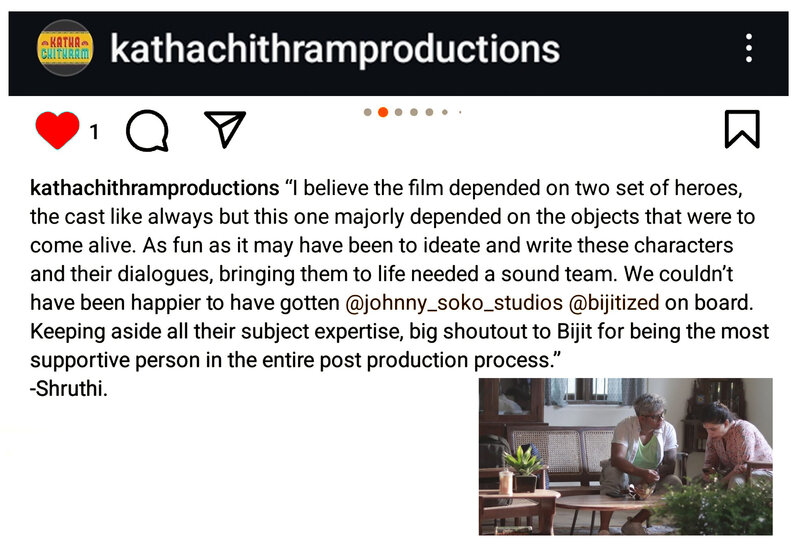
Task: Click the post caption quote text
Action: (x=399, y=274)
